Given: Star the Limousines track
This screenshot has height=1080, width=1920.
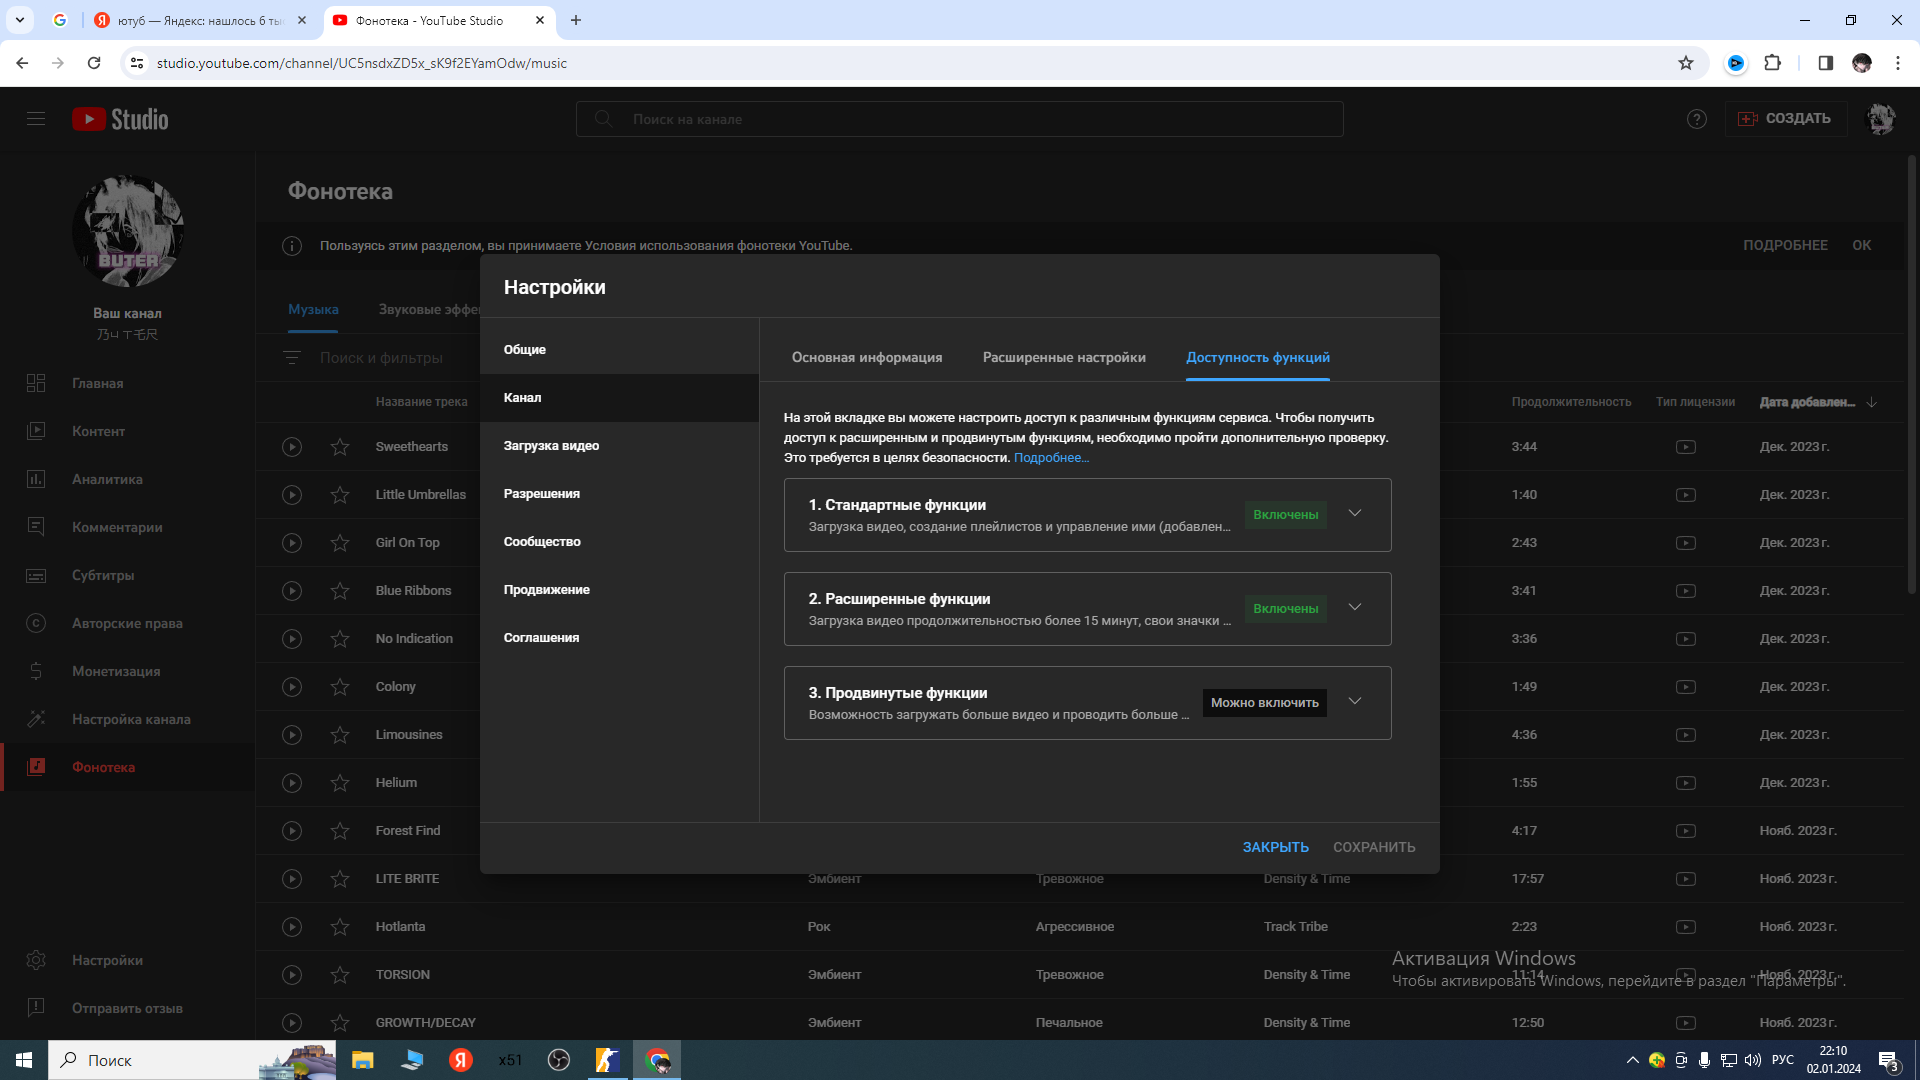Looking at the screenshot, I should click(340, 735).
